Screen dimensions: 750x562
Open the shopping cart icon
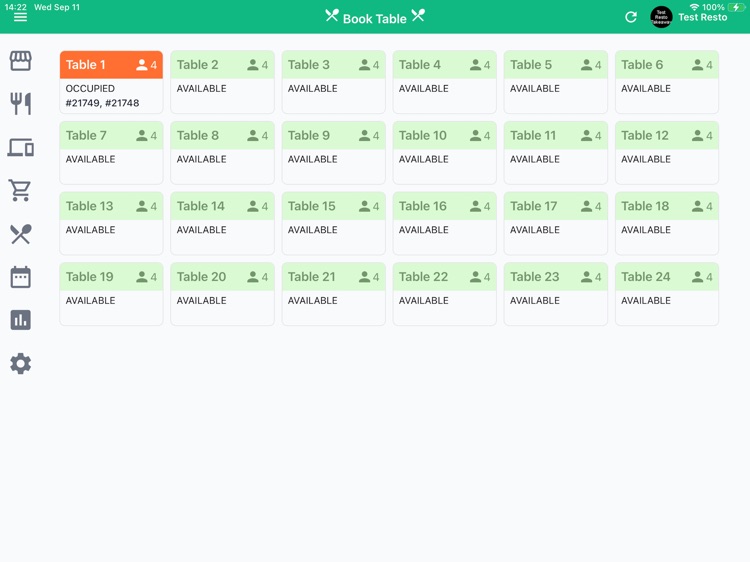pyautogui.click(x=21, y=190)
